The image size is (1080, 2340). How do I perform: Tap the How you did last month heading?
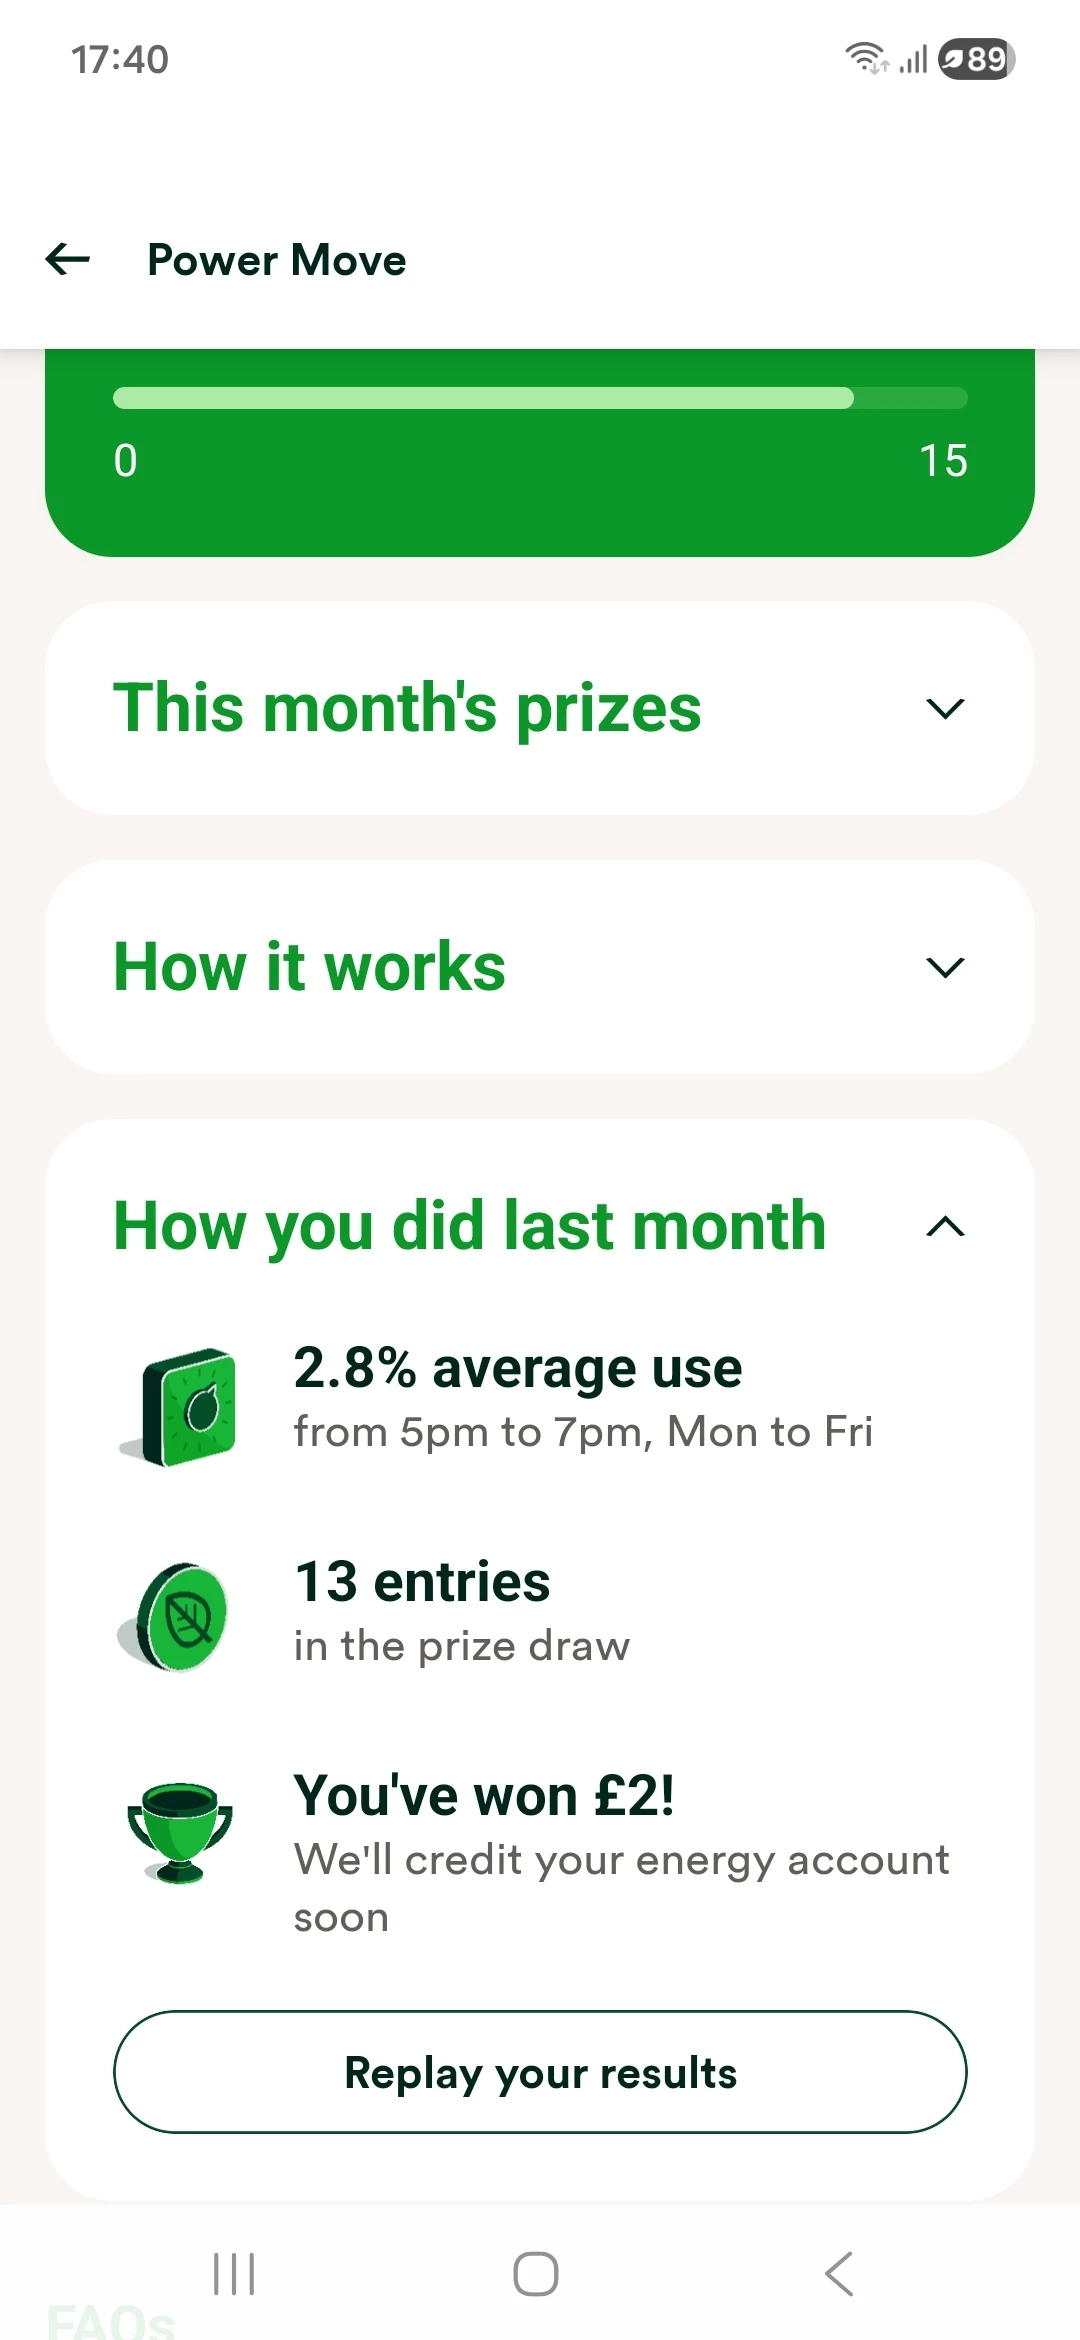click(x=469, y=1226)
